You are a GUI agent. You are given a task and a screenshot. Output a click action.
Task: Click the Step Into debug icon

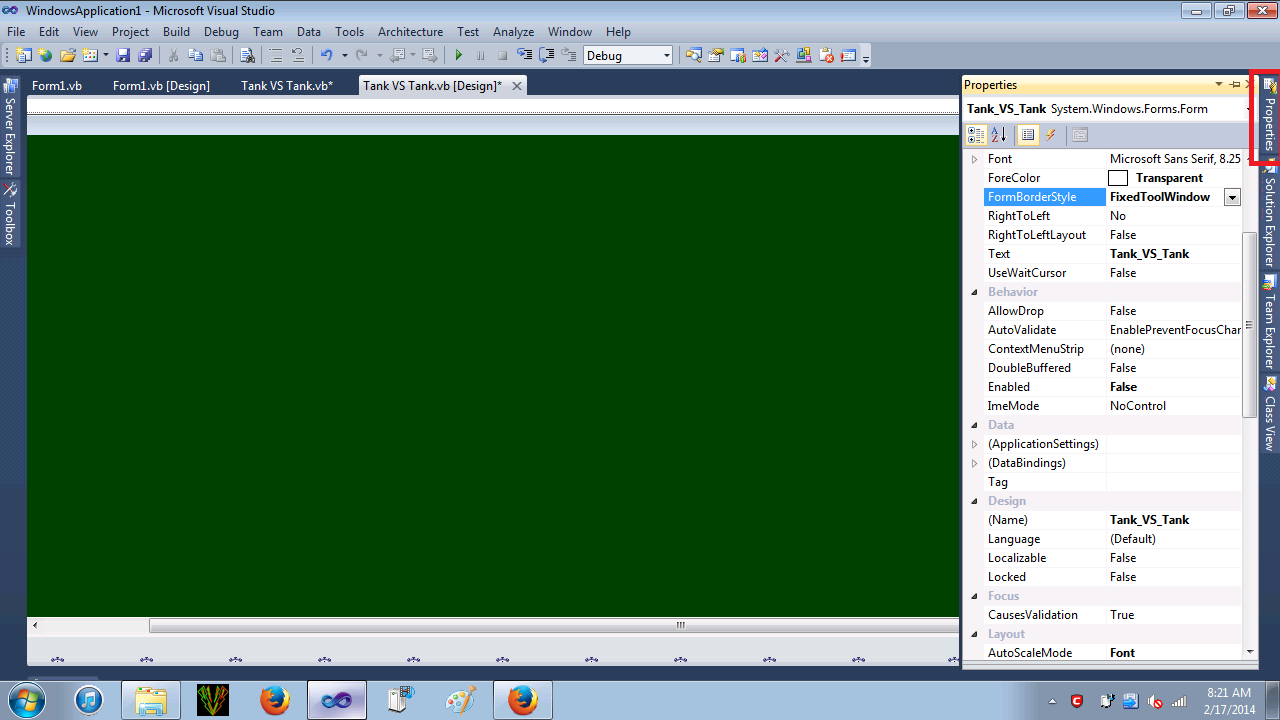click(x=524, y=56)
